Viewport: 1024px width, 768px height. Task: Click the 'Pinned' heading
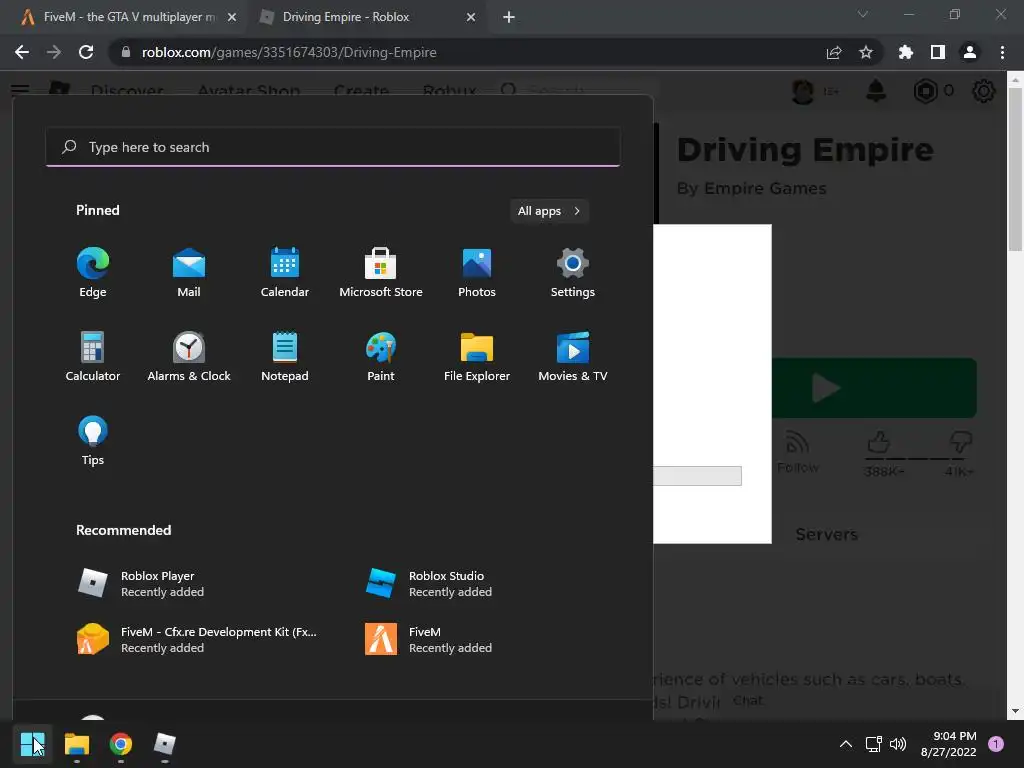[x=98, y=210]
